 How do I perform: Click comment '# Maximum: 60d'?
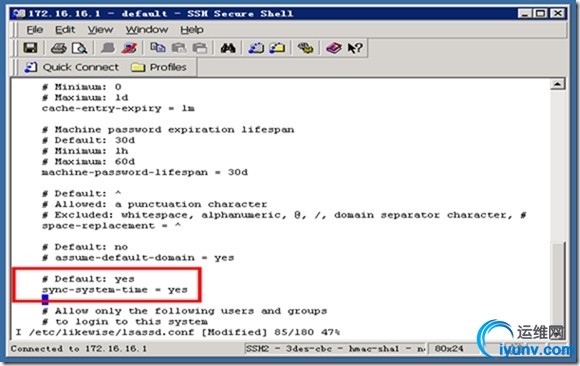(x=88, y=162)
